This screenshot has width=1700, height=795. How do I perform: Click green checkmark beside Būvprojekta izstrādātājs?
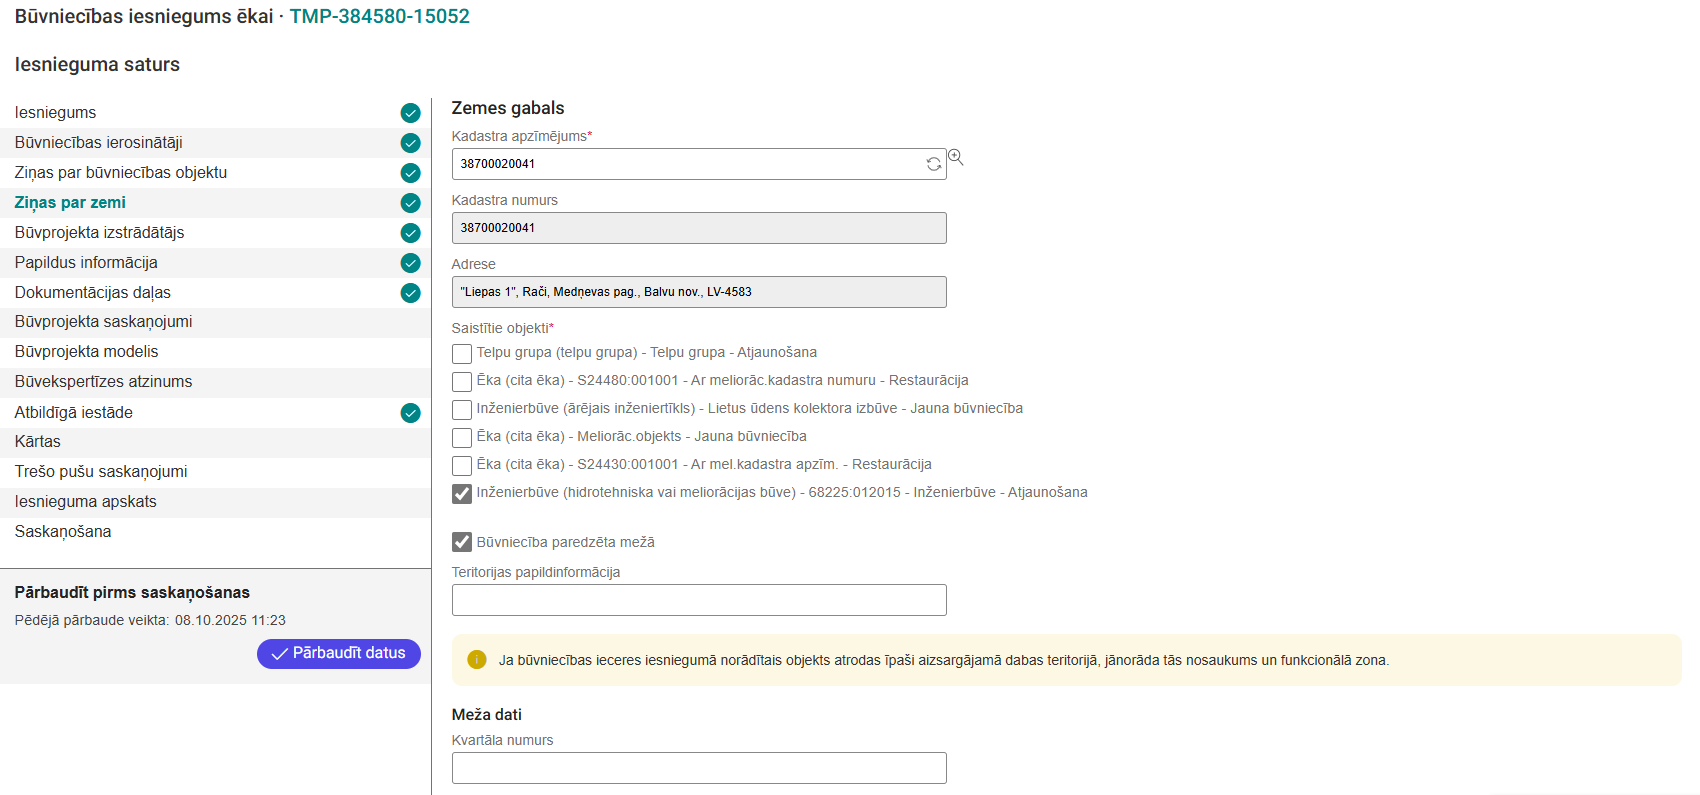410,233
